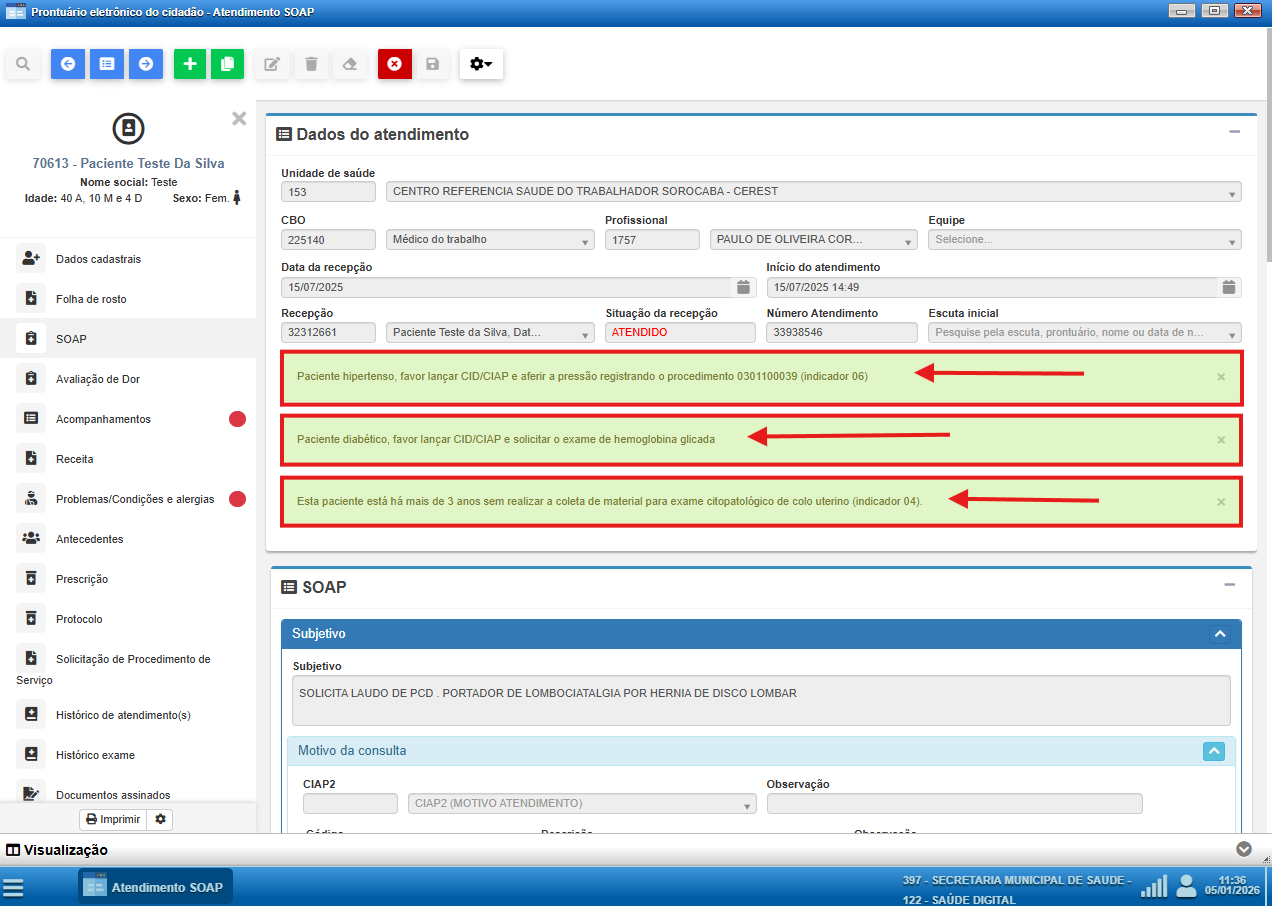Viewport: 1272px width, 906px height.
Task: Click the Imprimir button
Action: point(113,819)
